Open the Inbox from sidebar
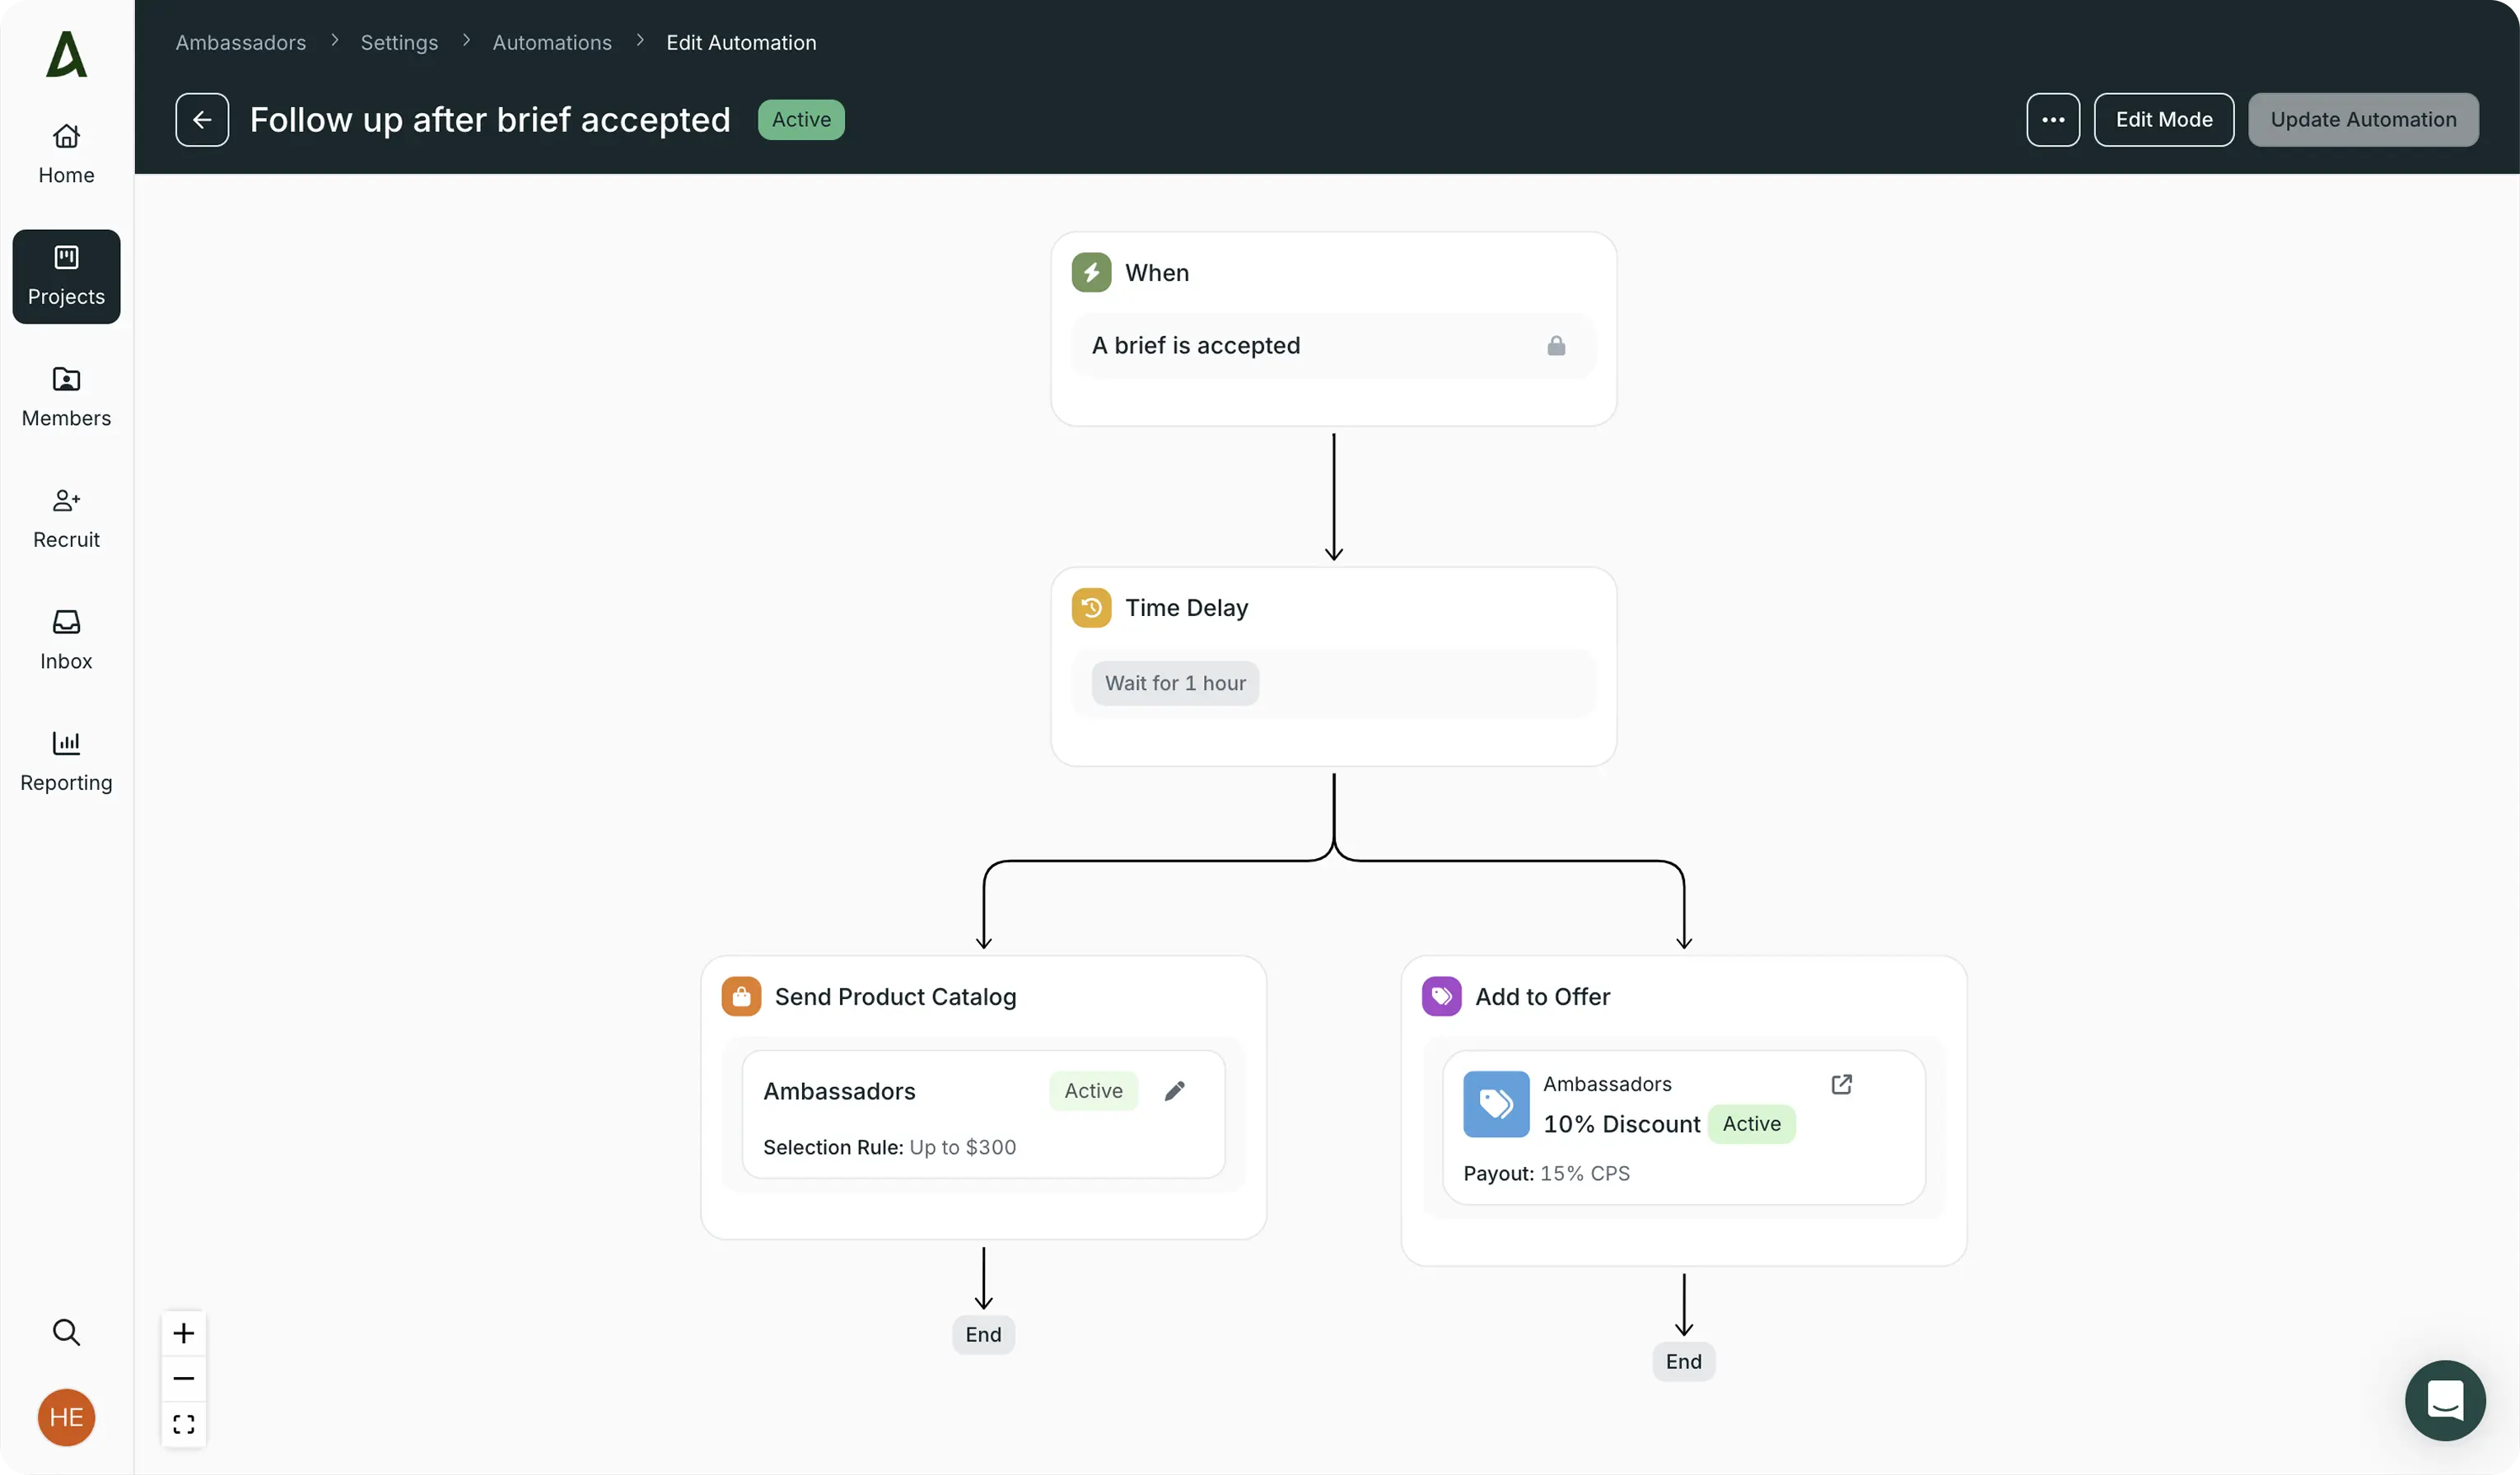Screen dimensions: 2520x1475 66,639
